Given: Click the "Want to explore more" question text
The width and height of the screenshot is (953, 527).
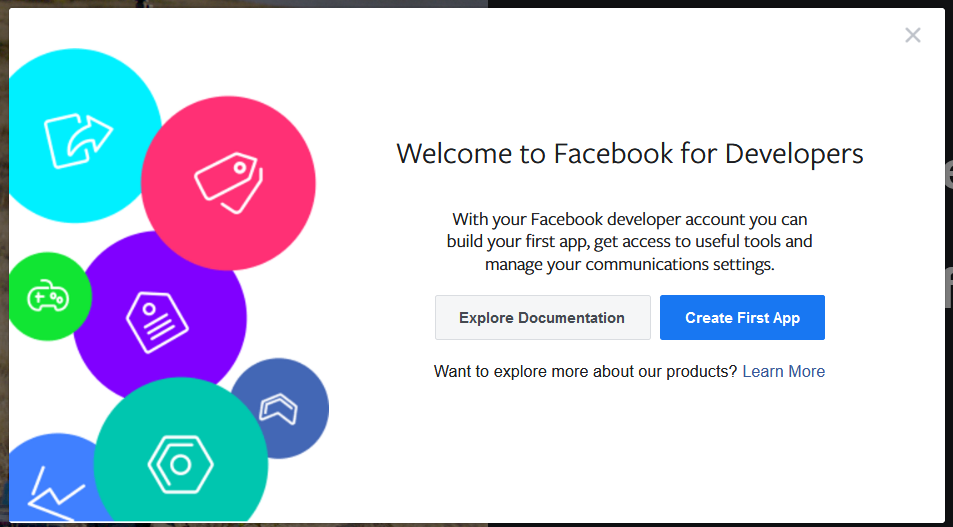Looking at the screenshot, I should click(x=585, y=372).
